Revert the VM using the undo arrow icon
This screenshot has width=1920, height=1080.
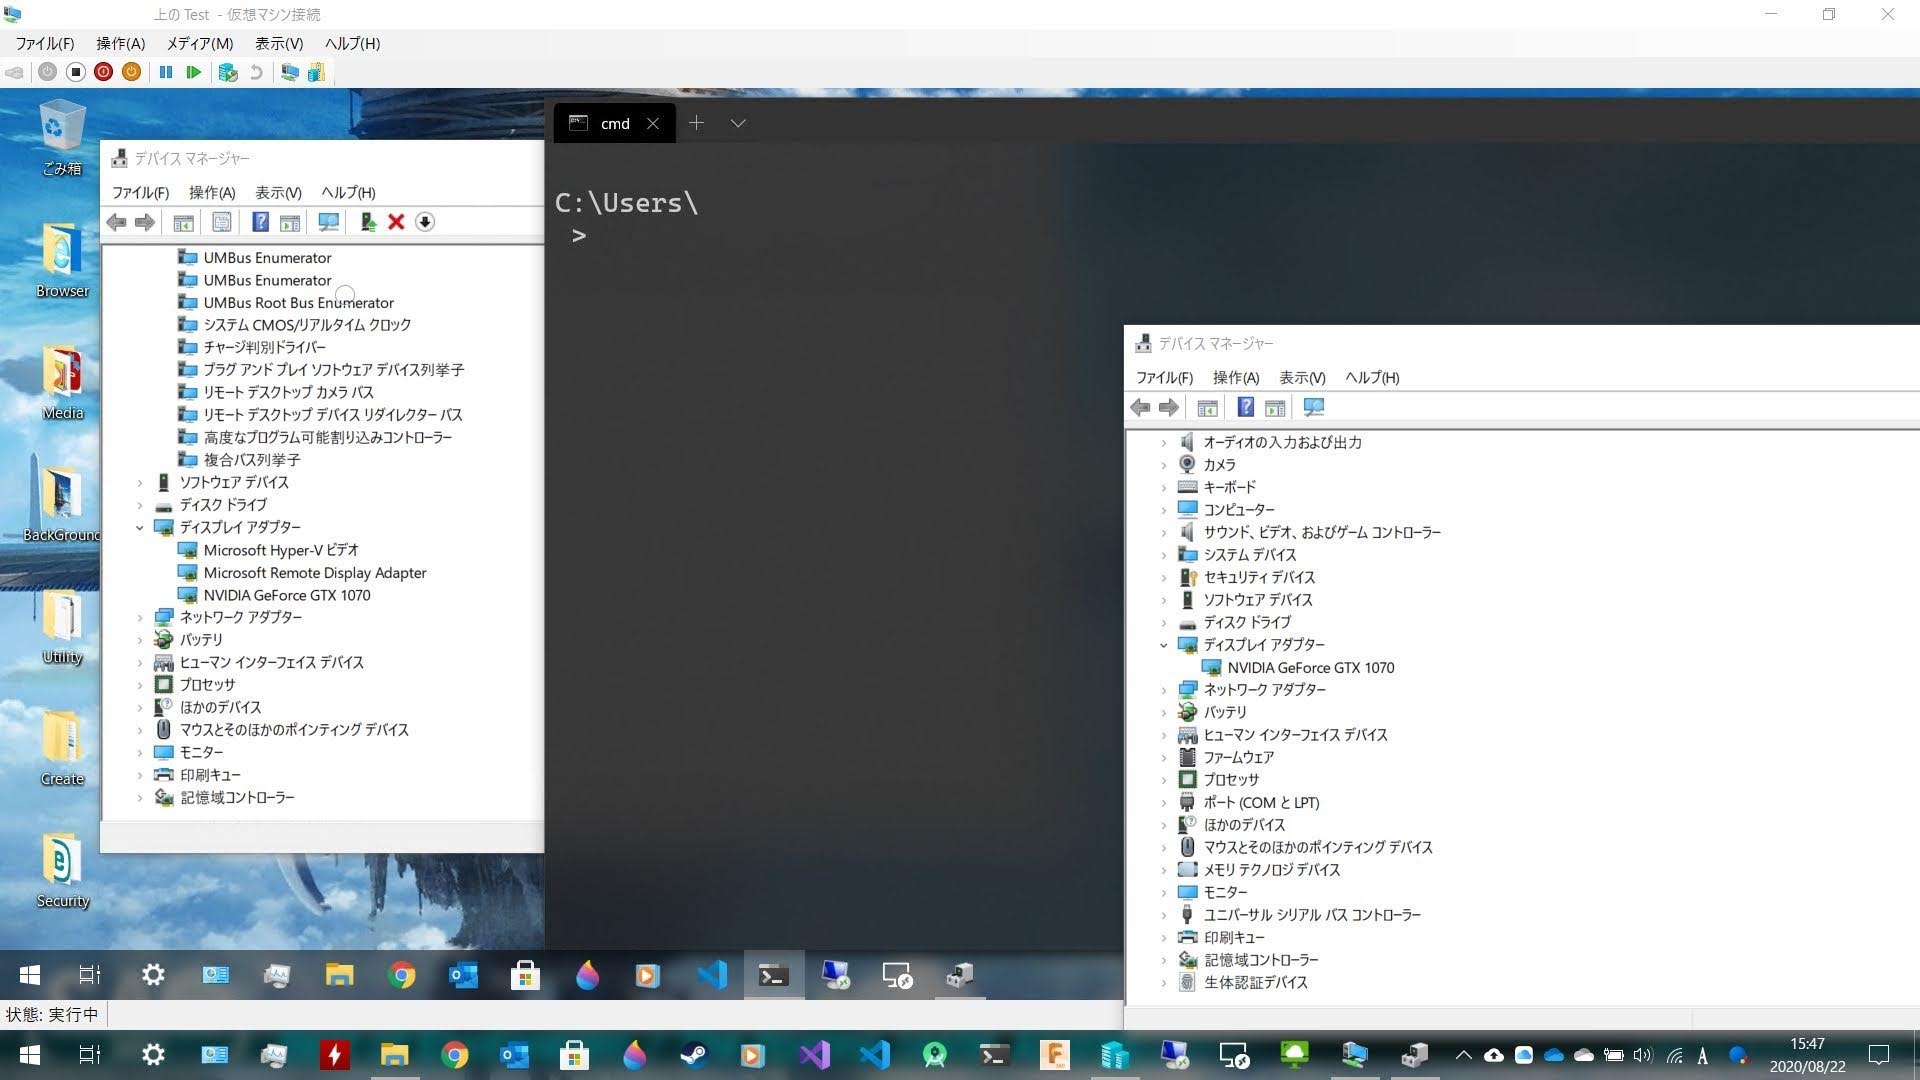258,72
